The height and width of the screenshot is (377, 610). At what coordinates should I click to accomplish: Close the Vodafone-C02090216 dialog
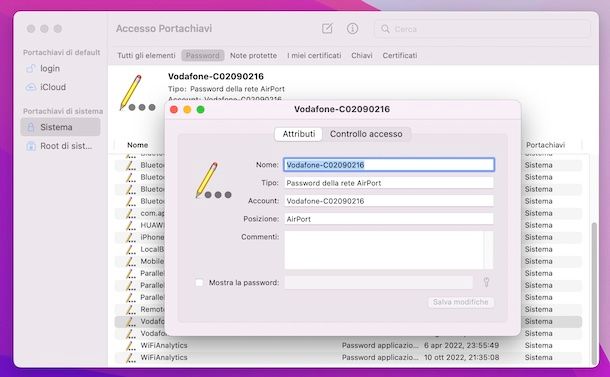(x=174, y=110)
